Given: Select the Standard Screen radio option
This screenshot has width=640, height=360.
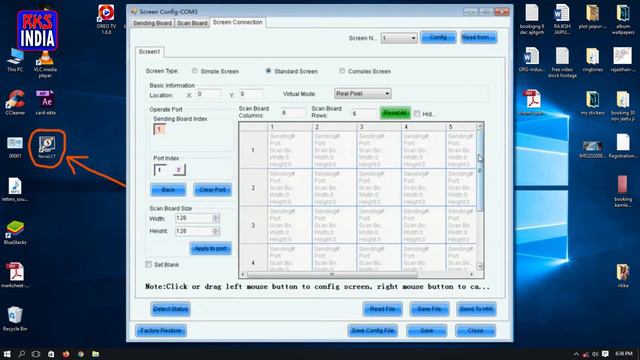Looking at the screenshot, I should [268, 71].
